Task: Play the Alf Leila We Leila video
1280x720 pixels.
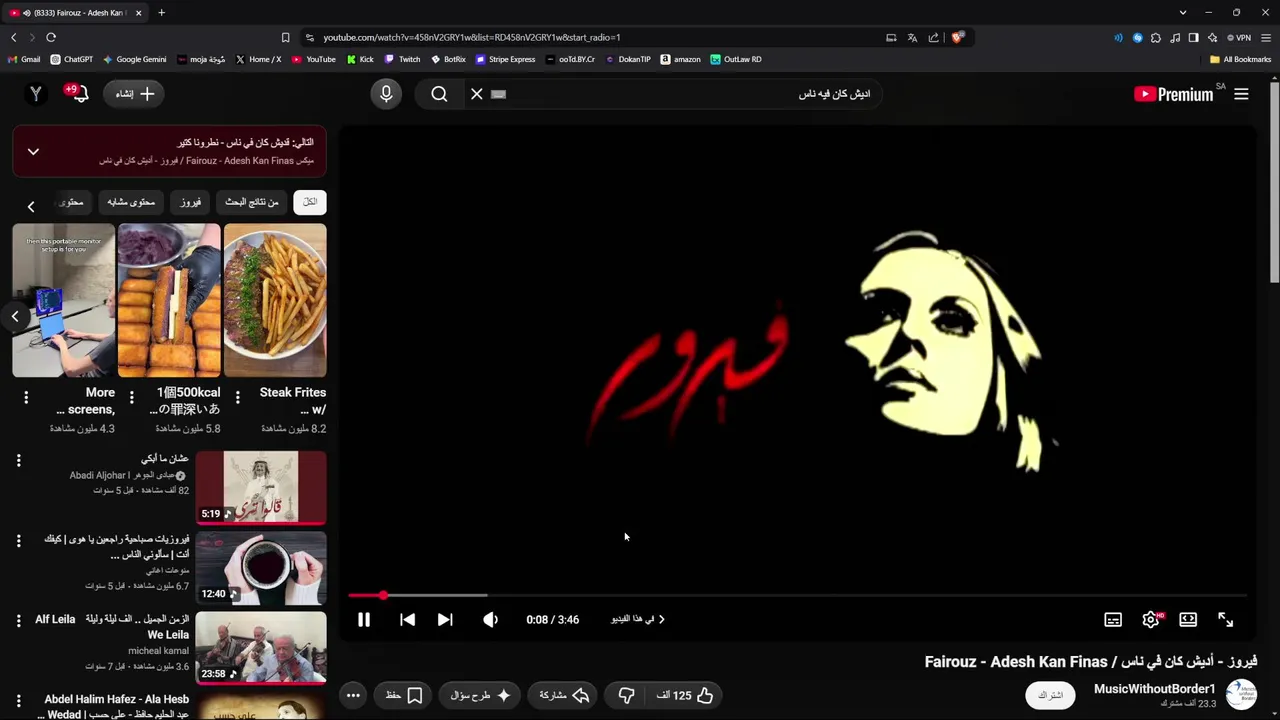Action: [261, 648]
